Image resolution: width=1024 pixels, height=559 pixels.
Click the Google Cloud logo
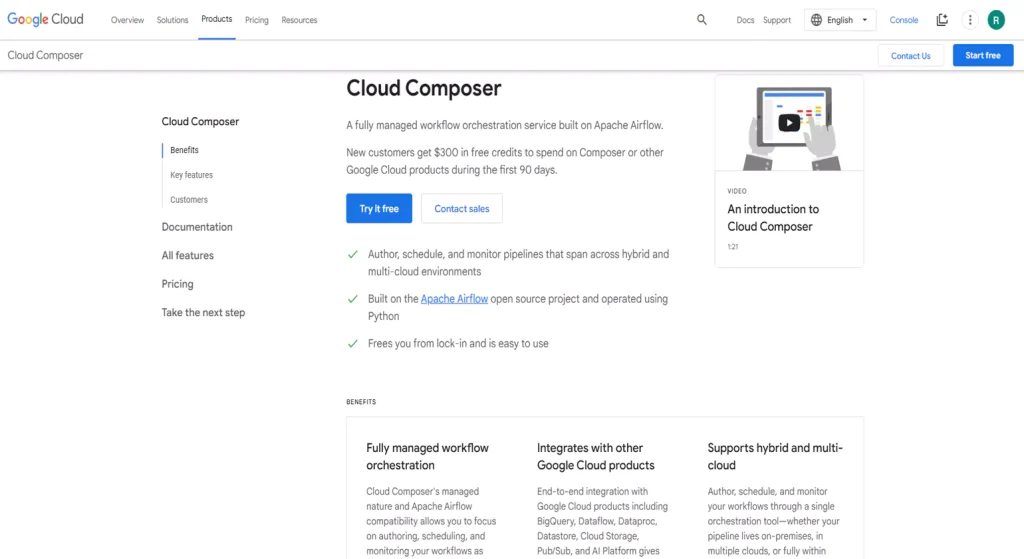pyautogui.click(x=45, y=20)
